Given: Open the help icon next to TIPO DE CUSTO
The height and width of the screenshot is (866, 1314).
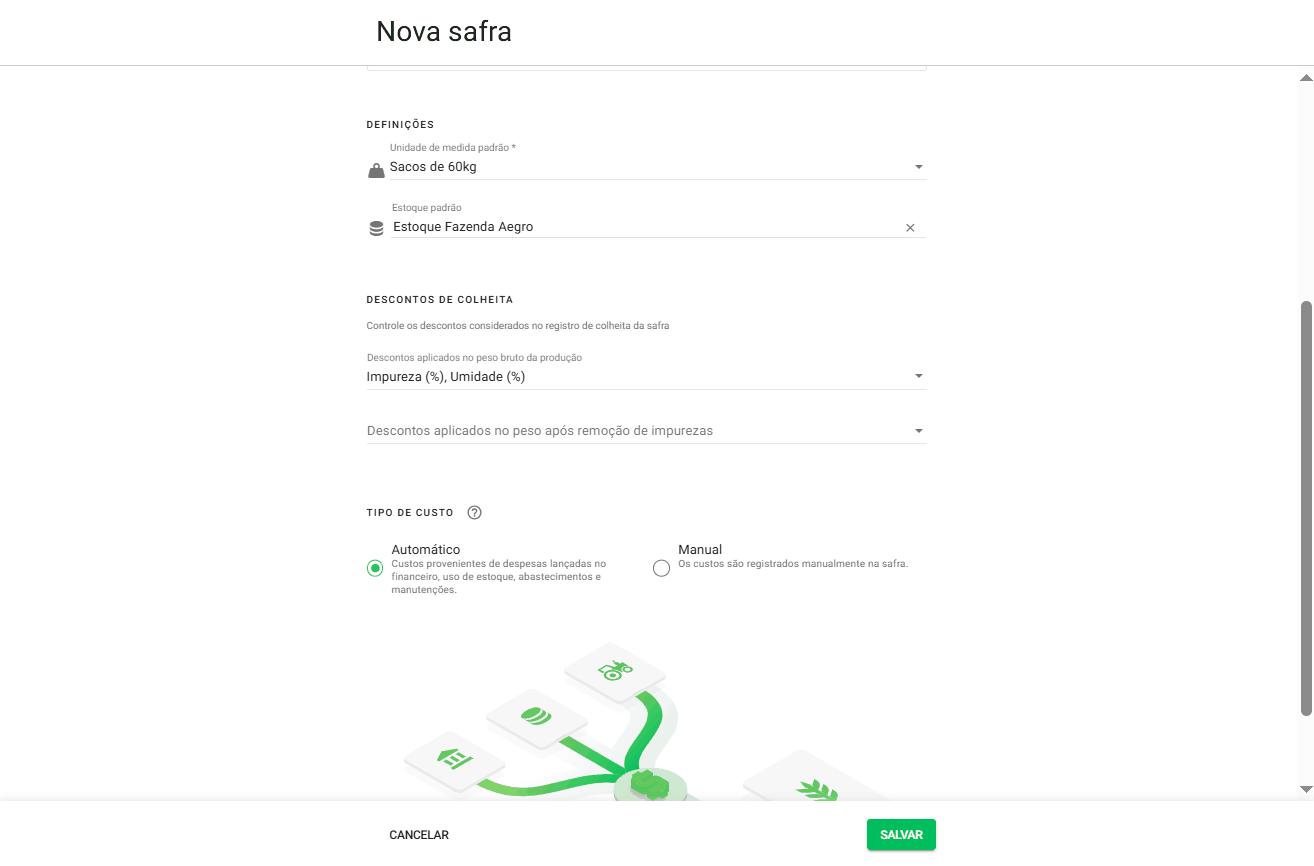Looking at the screenshot, I should [x=474, y=512].
